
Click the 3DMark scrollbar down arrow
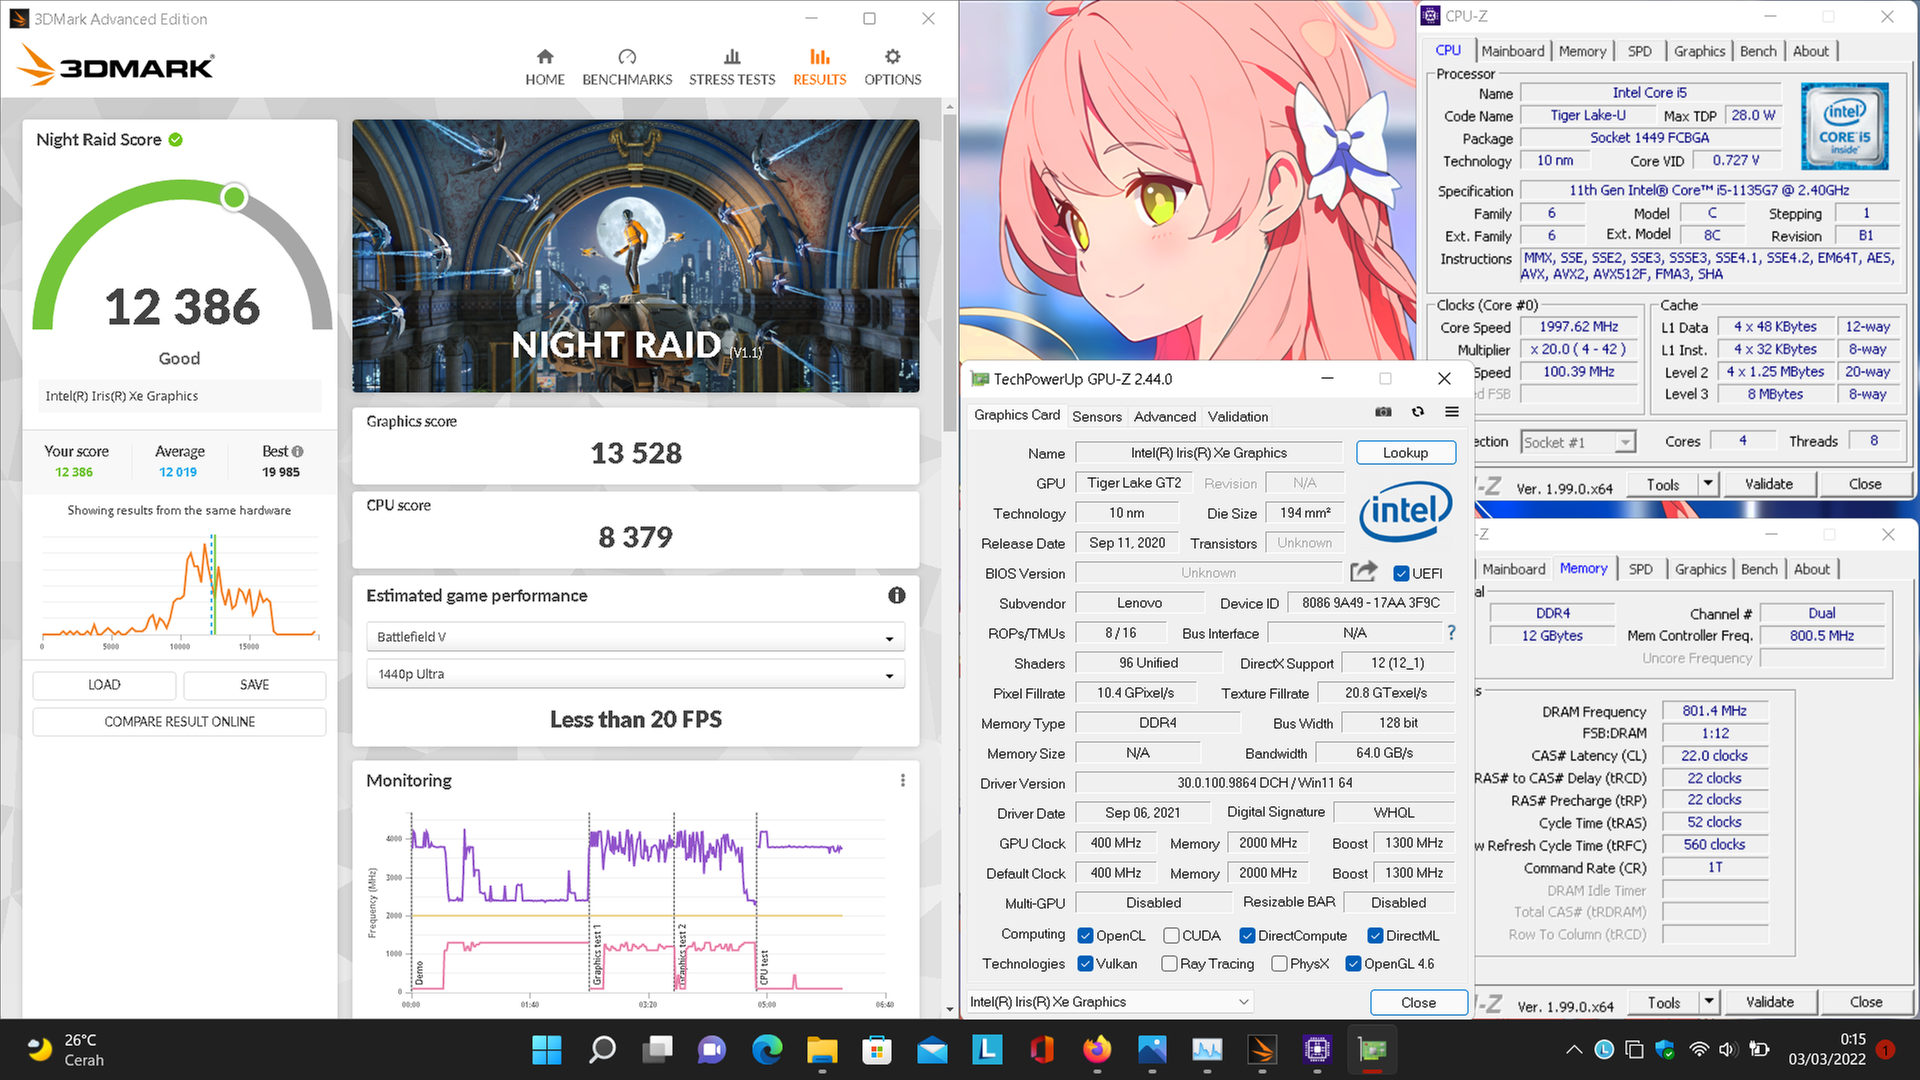pyautogui.click(x=949, y=1009)
